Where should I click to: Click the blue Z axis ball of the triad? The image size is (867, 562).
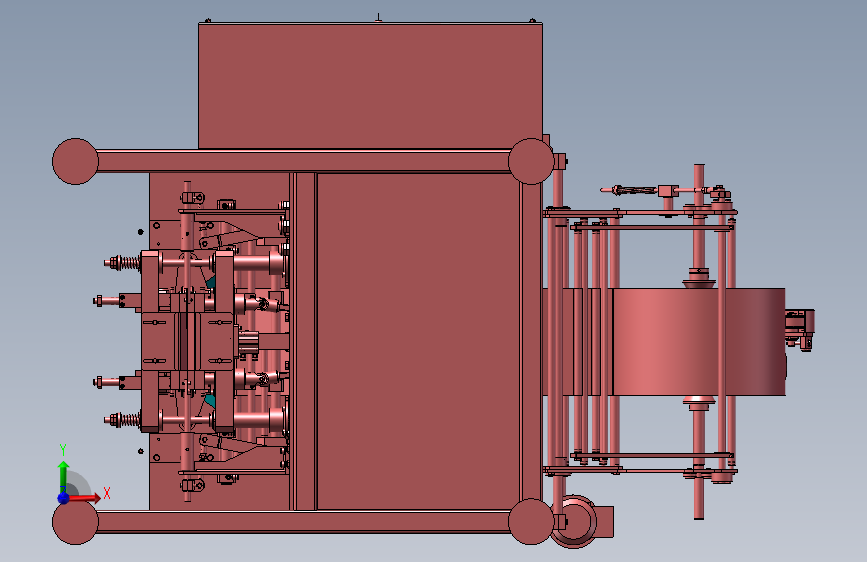64,498
